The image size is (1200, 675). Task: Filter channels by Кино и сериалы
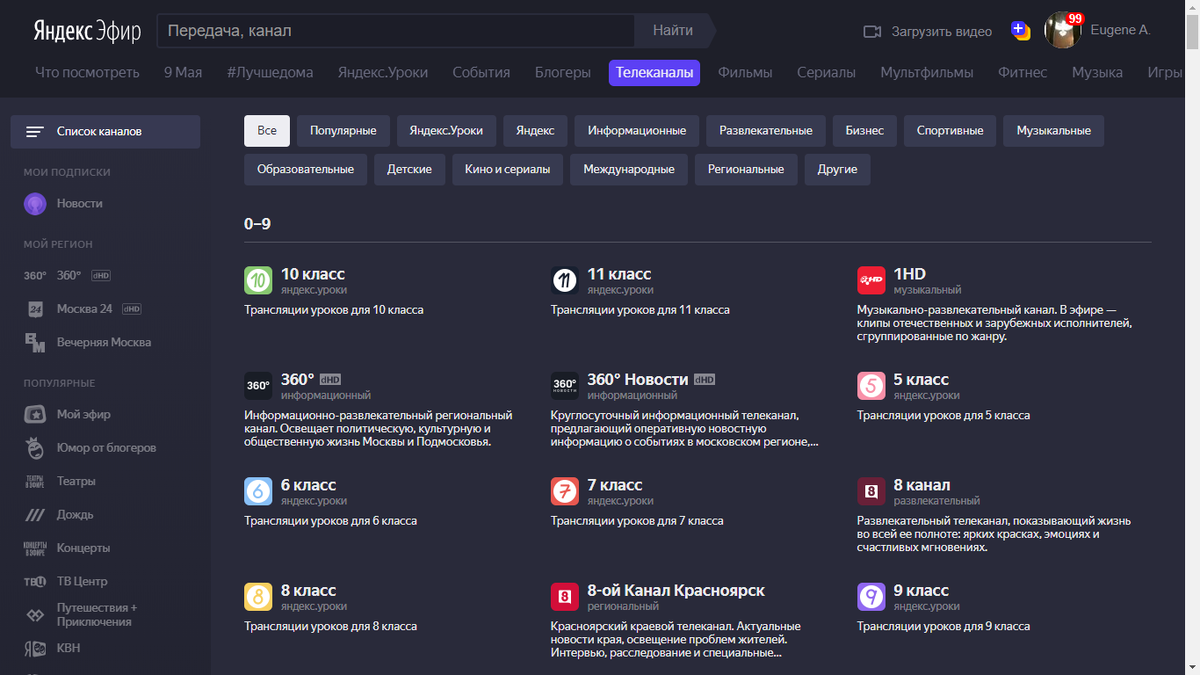click(x=508, y=170)
